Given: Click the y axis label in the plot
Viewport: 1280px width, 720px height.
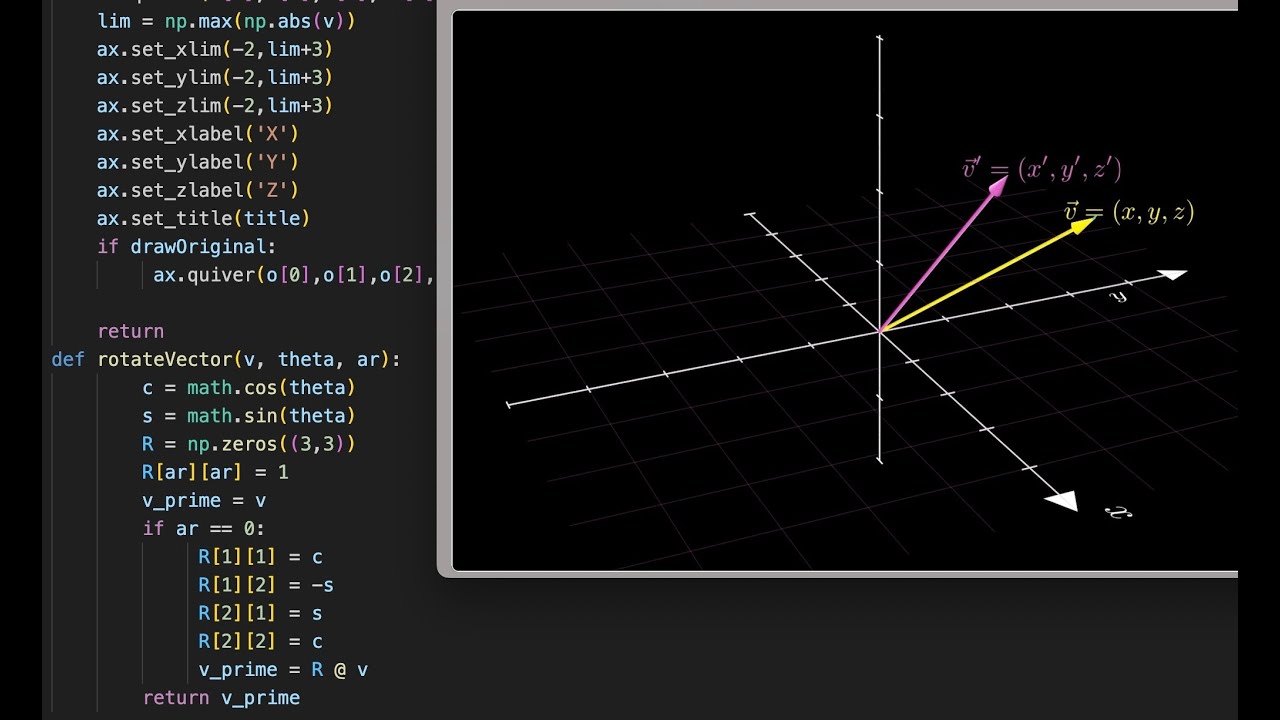Looking at the screenshot, I should (1118, 296).
